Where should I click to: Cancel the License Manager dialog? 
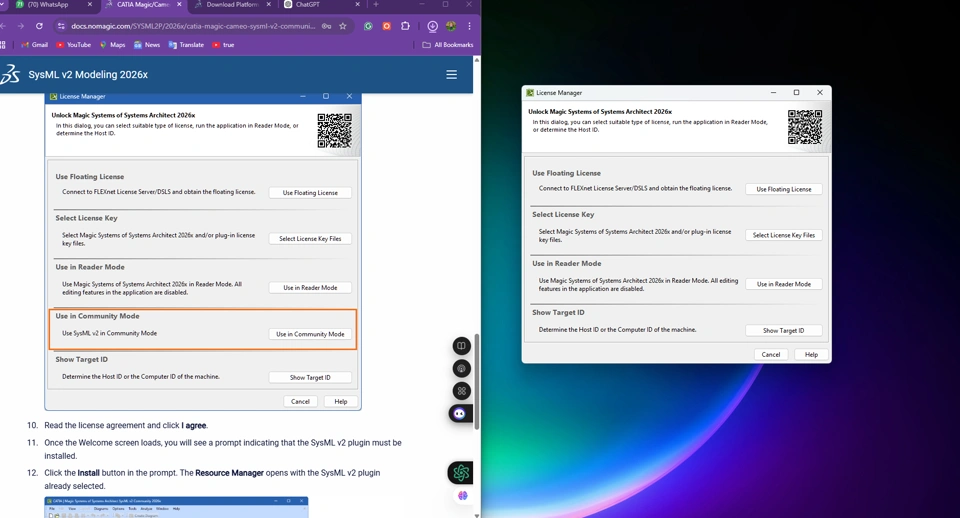point(771,355)
